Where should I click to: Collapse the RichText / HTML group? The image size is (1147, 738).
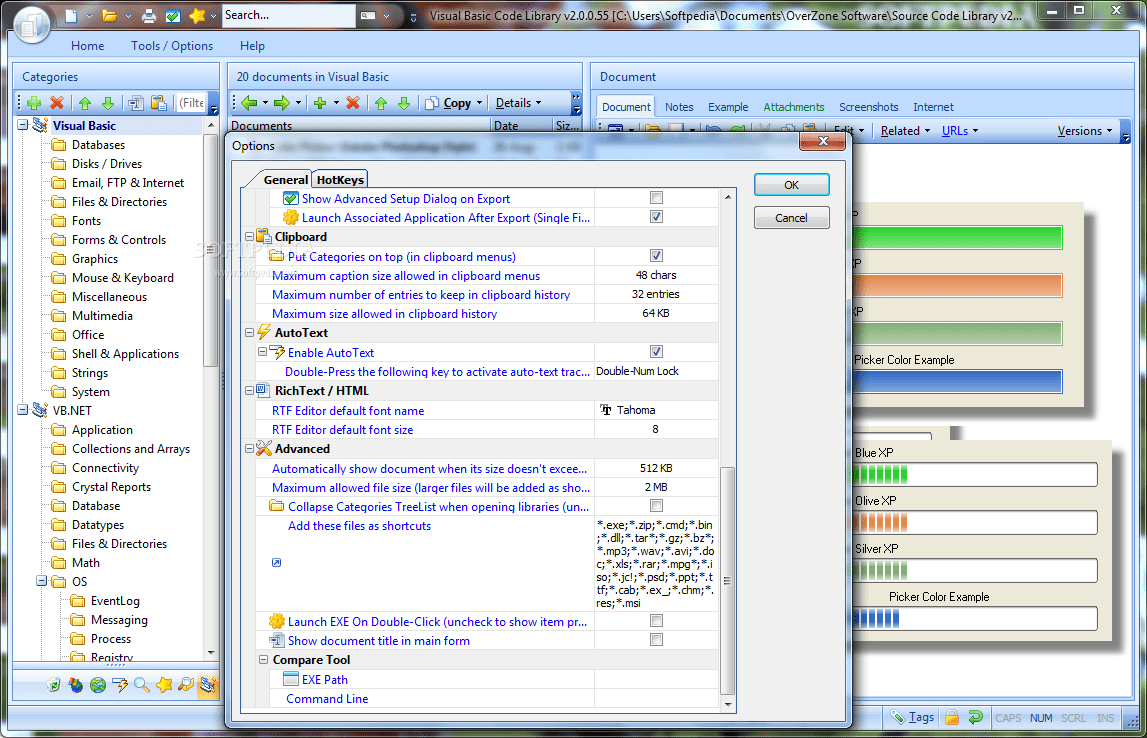pos(249,391)
